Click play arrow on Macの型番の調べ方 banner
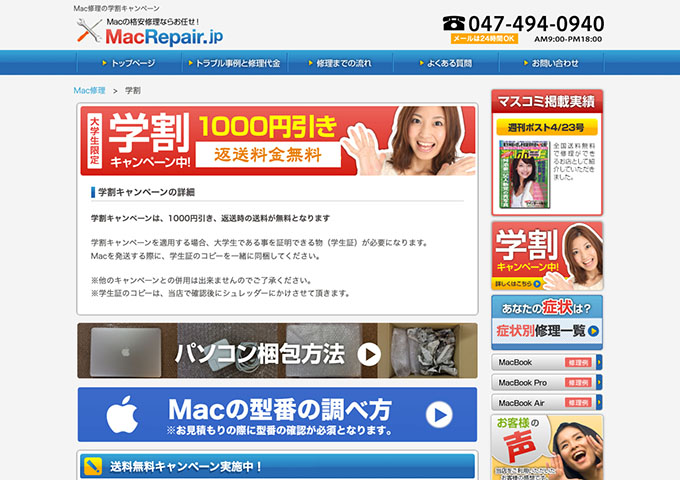The width and height of the screenshot is (680, 480). coord(439,415)
